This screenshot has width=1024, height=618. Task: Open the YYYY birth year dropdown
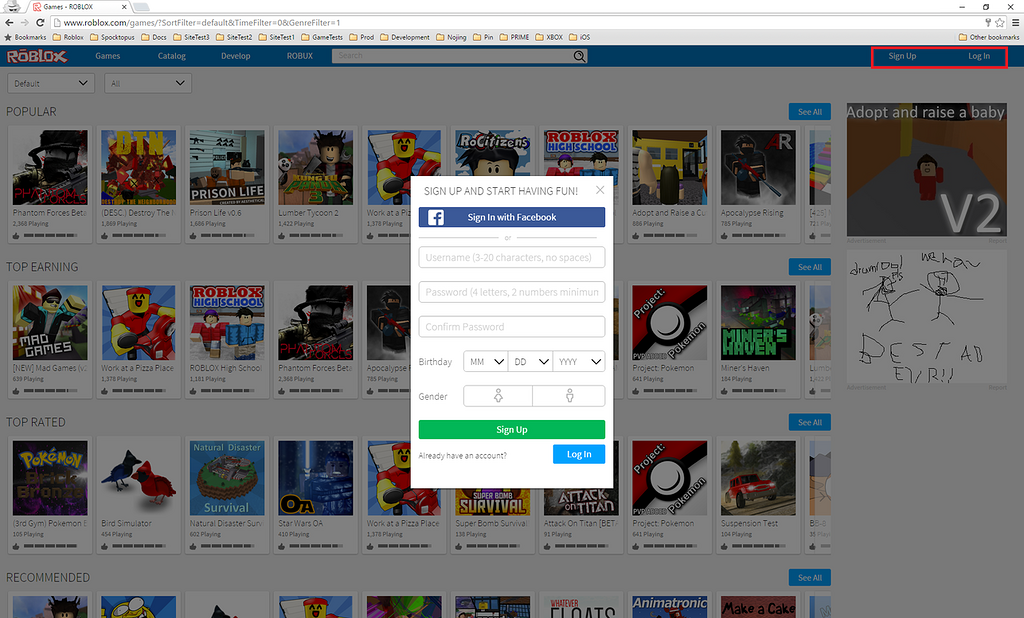[x=578, y=361]
